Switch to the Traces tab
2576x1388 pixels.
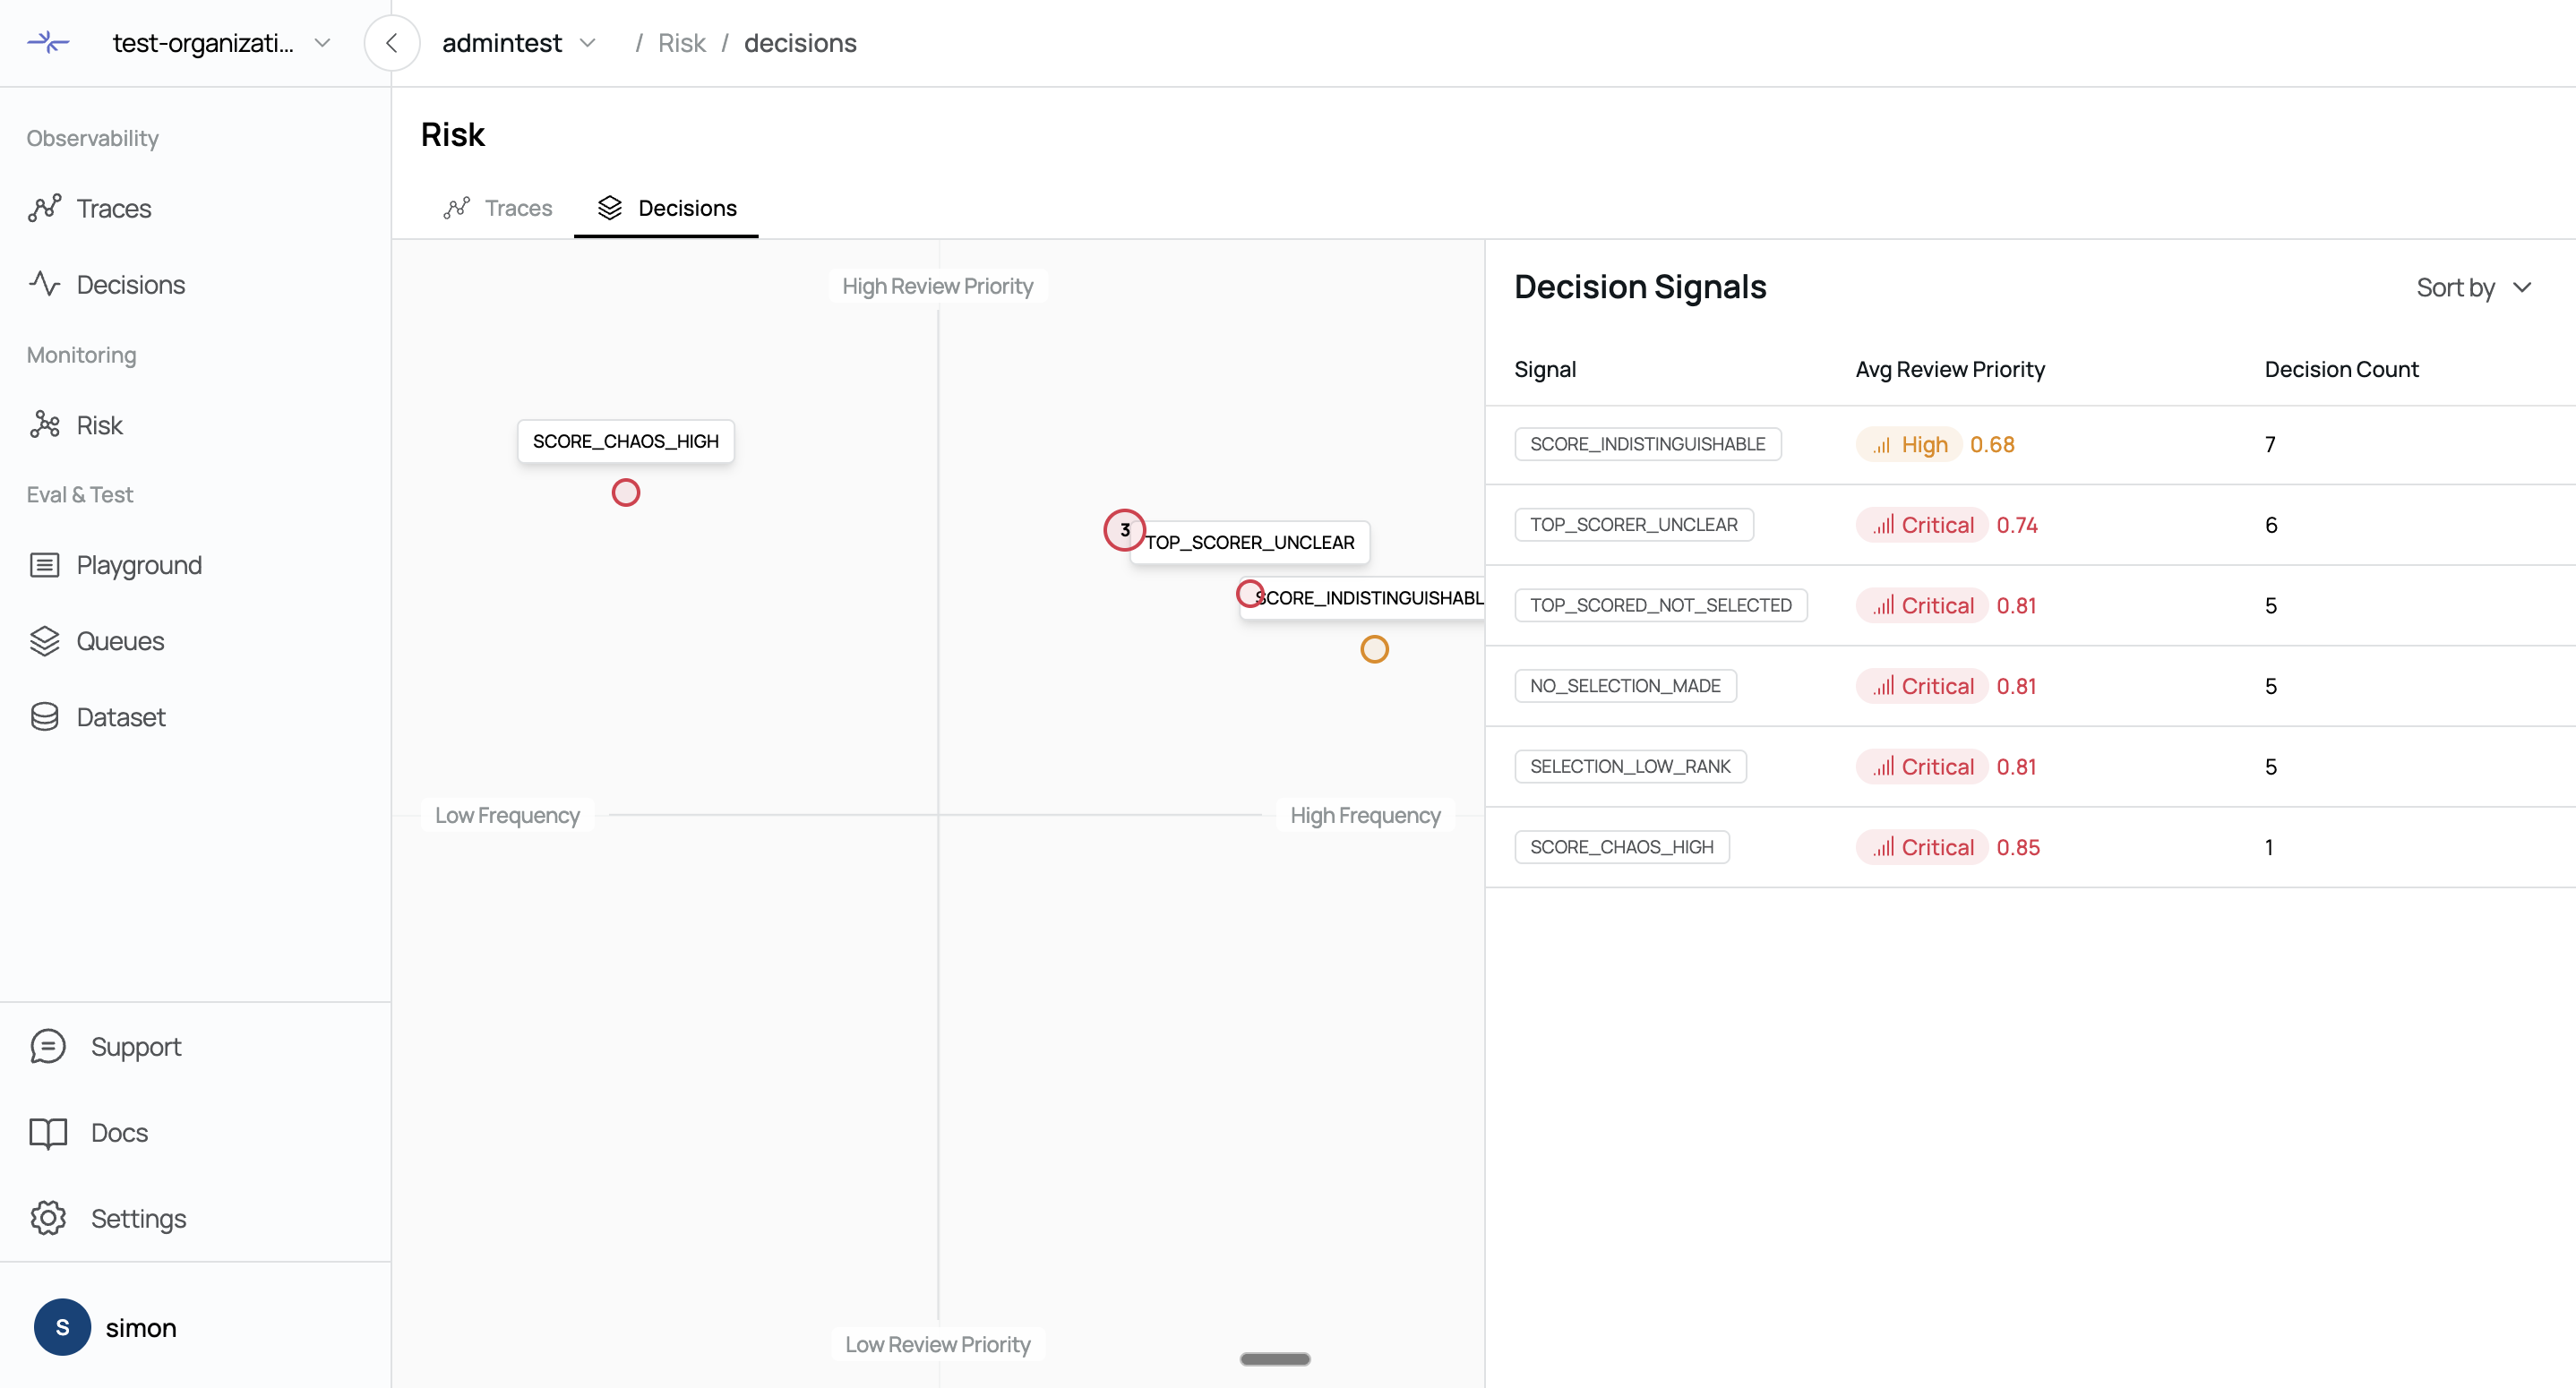[498, 208]
